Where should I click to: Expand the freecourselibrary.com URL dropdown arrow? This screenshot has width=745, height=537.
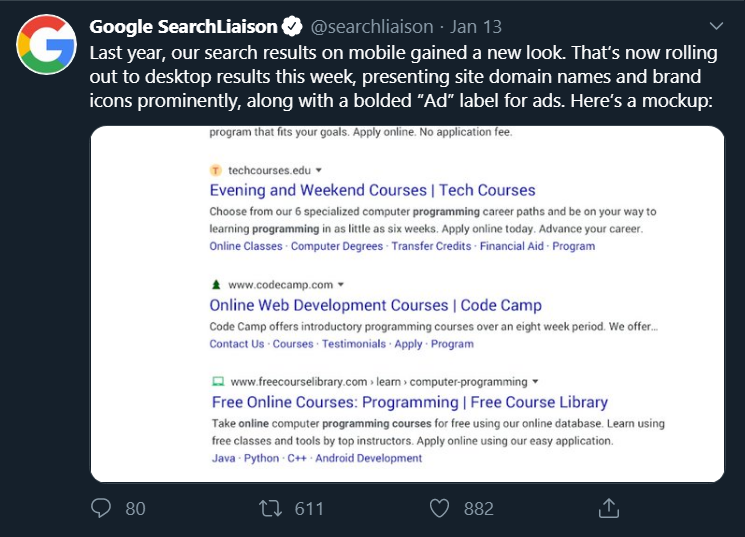click(536, 381)
